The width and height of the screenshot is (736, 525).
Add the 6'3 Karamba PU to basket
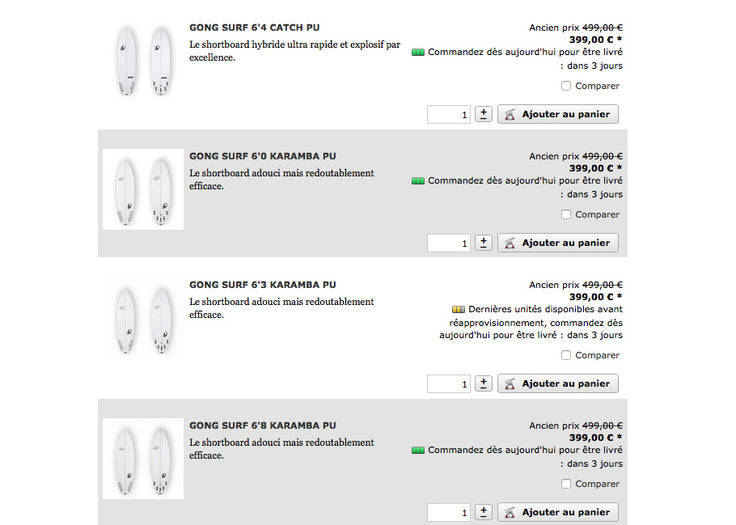coord(558,384)
